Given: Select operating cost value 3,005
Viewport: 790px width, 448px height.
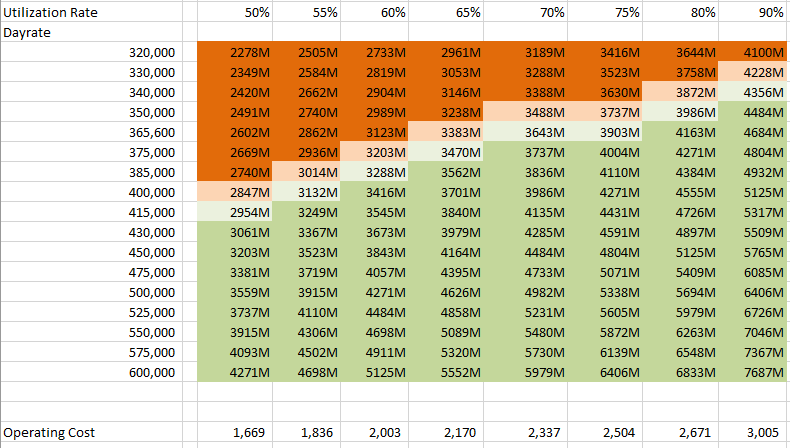Looking at the screenshot, I should tap(753, 432).
